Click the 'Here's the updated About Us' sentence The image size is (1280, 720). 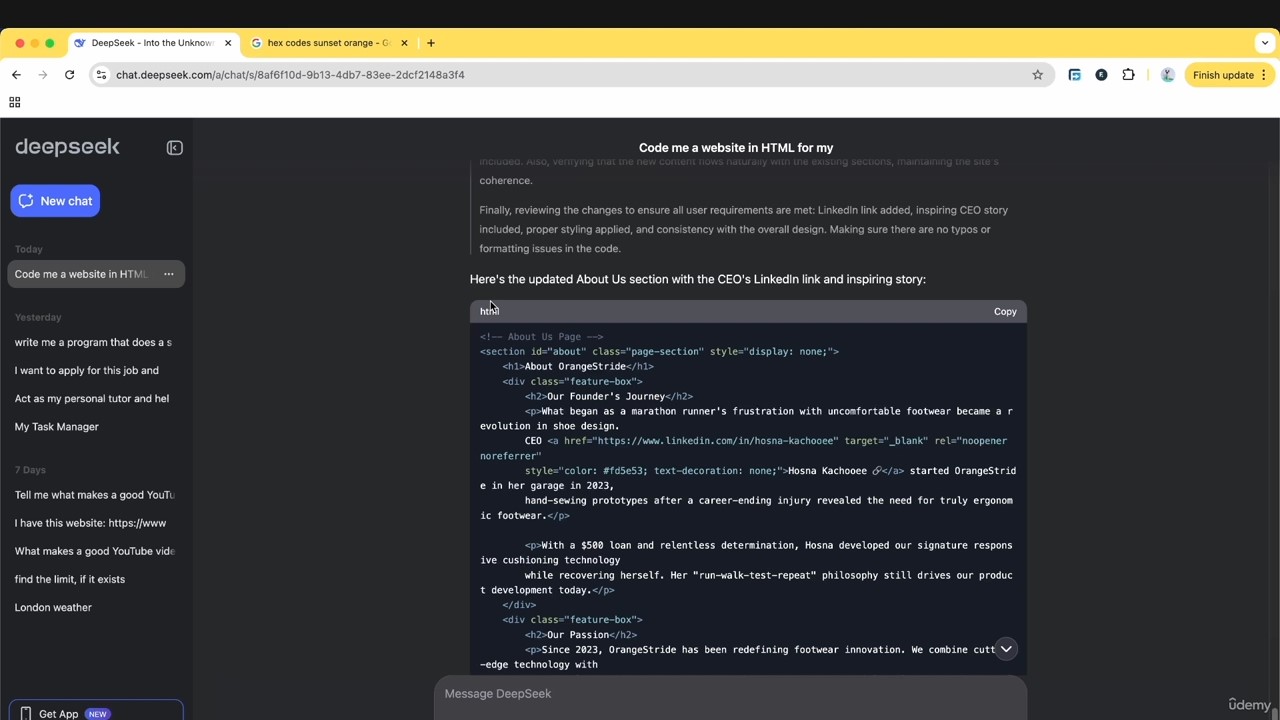(x=698, y=279)
